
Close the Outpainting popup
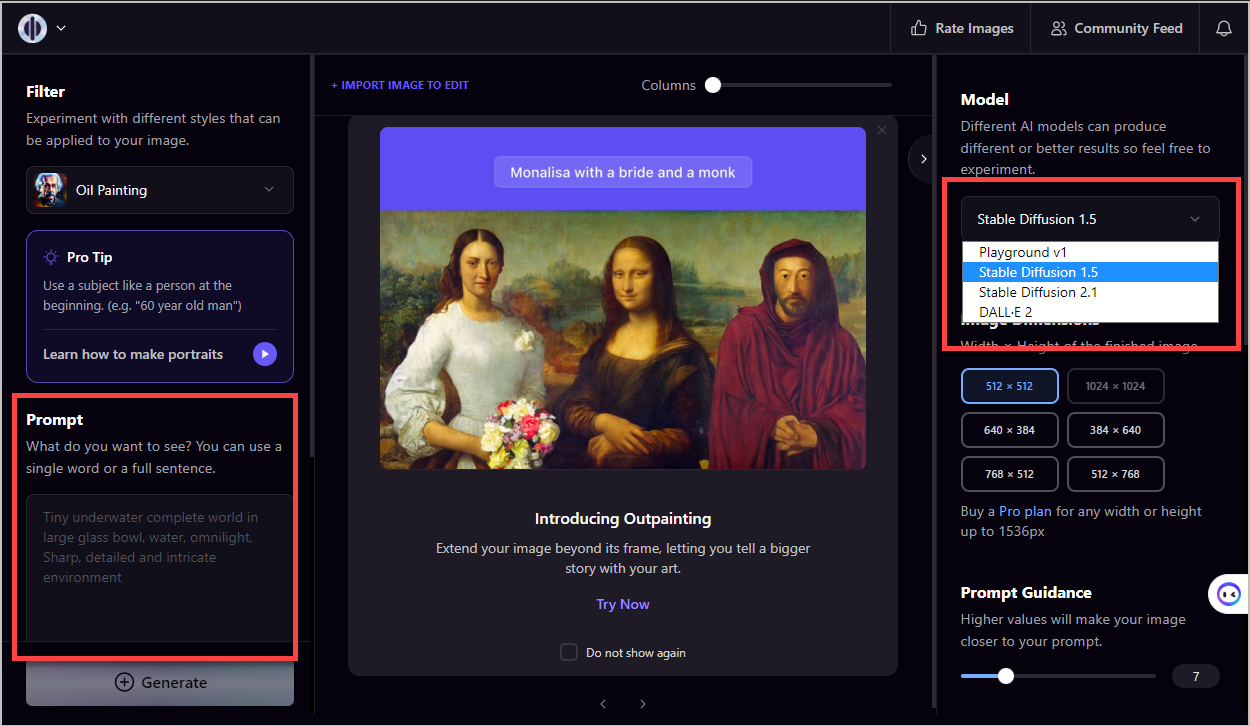tap(882, 130)
